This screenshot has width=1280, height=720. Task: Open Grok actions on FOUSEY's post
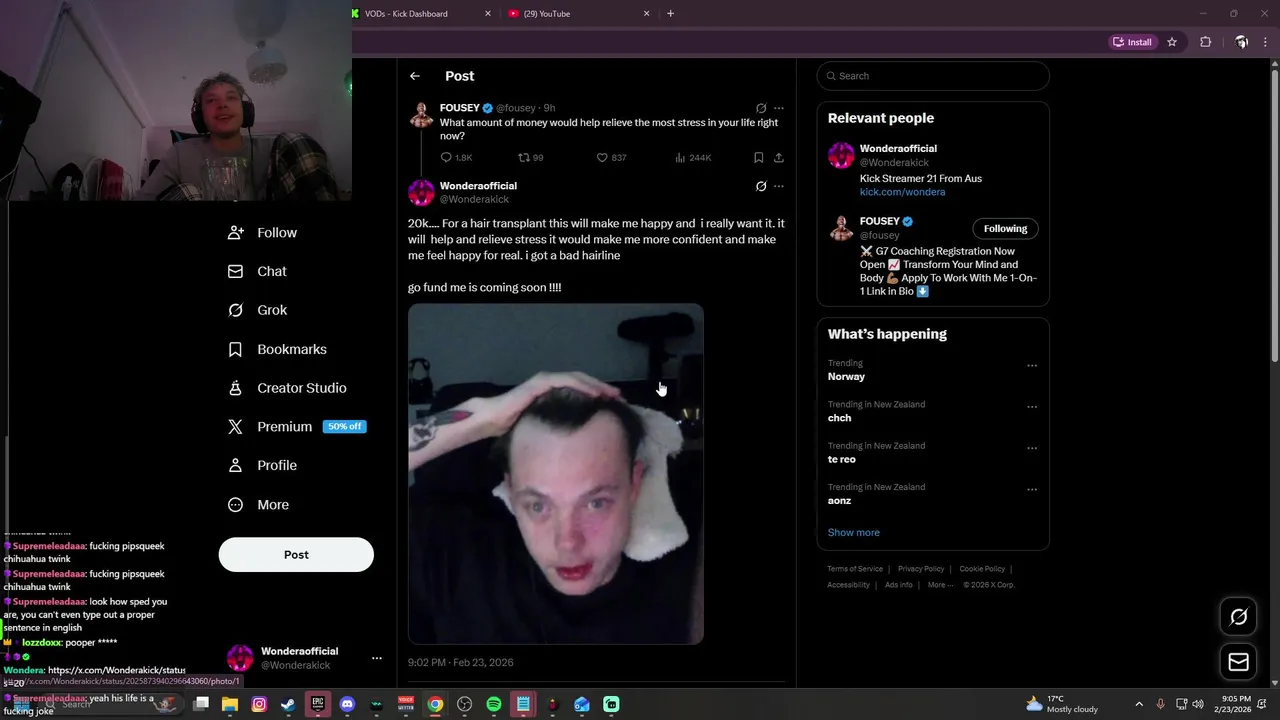[761, 108]
